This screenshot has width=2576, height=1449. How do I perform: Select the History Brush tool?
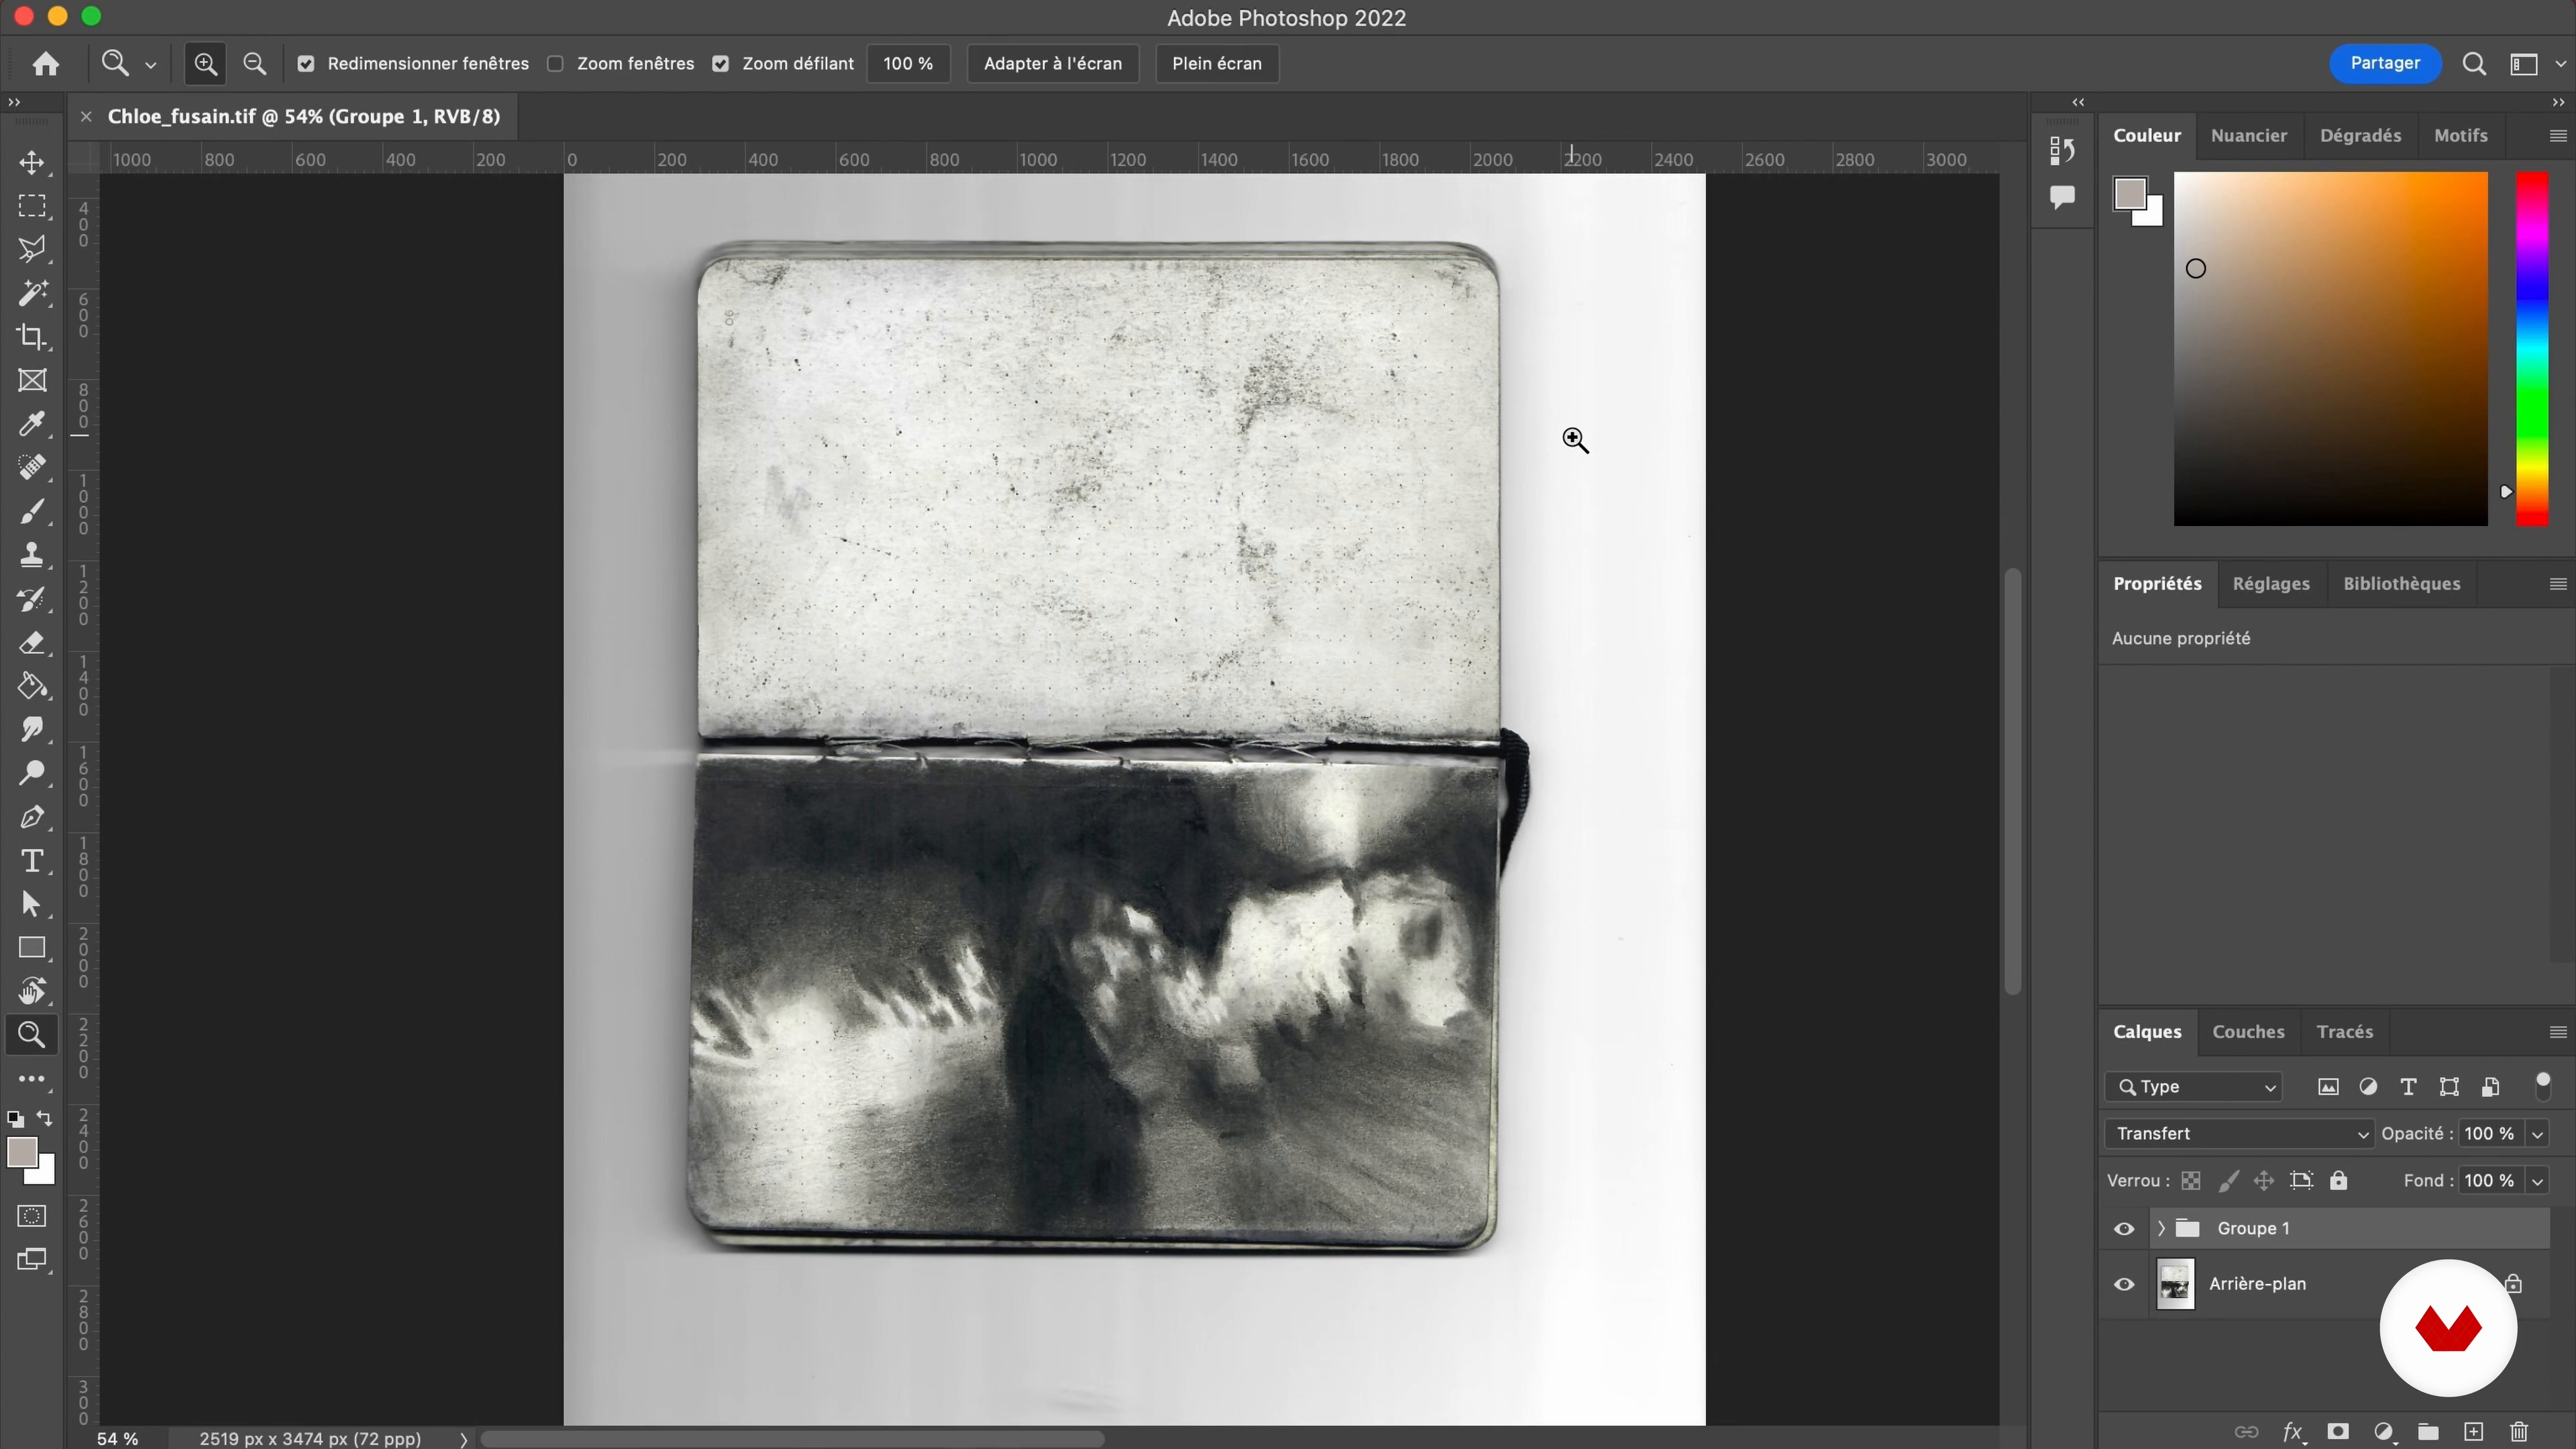pyautogui.click(x=32, y=599)
